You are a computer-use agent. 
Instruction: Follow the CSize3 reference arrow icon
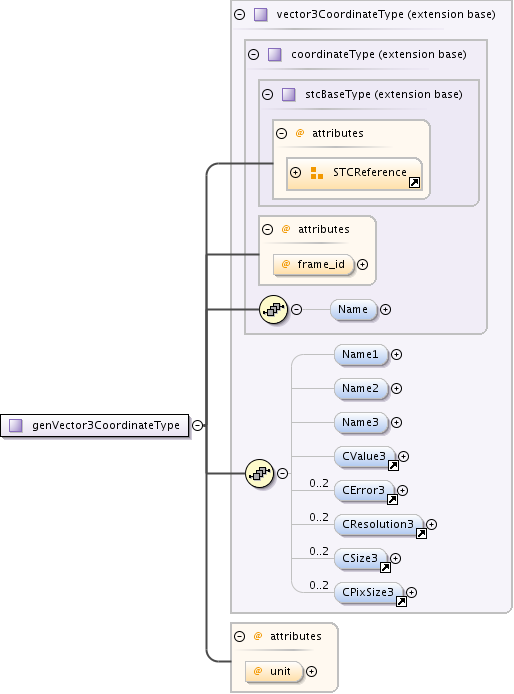coord(385,568)
